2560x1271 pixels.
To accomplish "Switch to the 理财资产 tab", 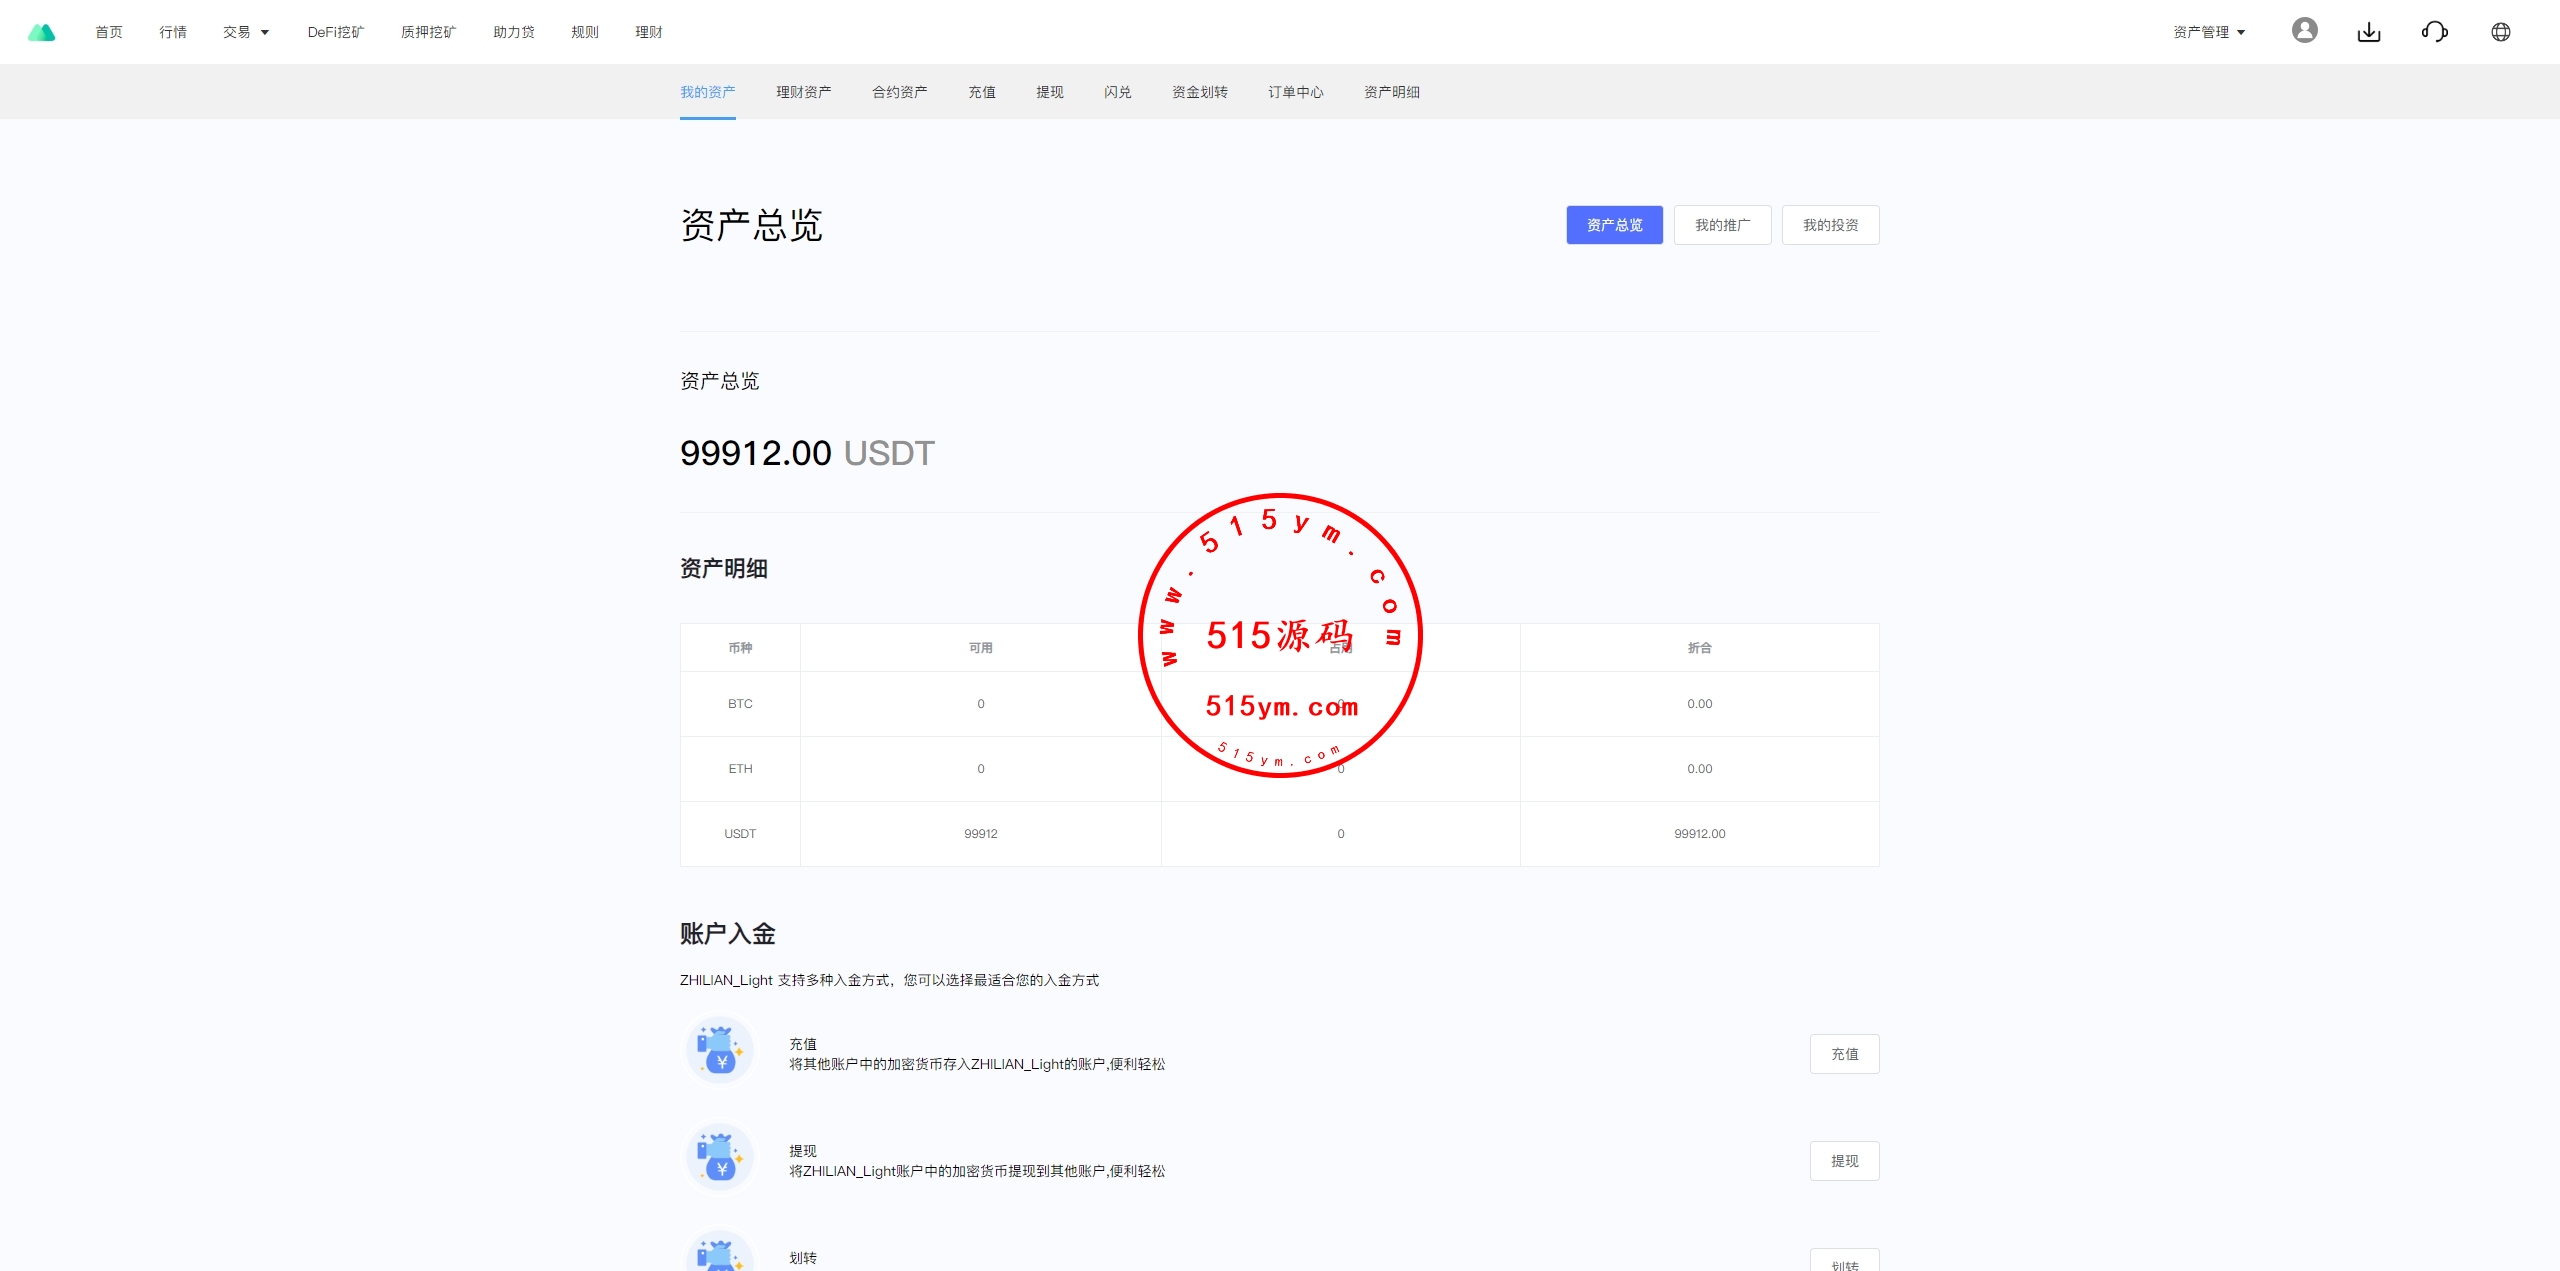I will click(803, 92).
